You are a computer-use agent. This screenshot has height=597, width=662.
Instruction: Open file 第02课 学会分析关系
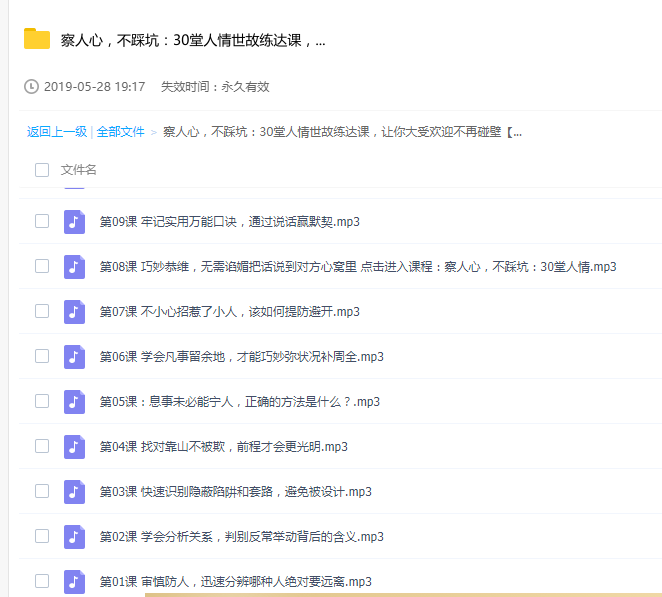[241, 537]
